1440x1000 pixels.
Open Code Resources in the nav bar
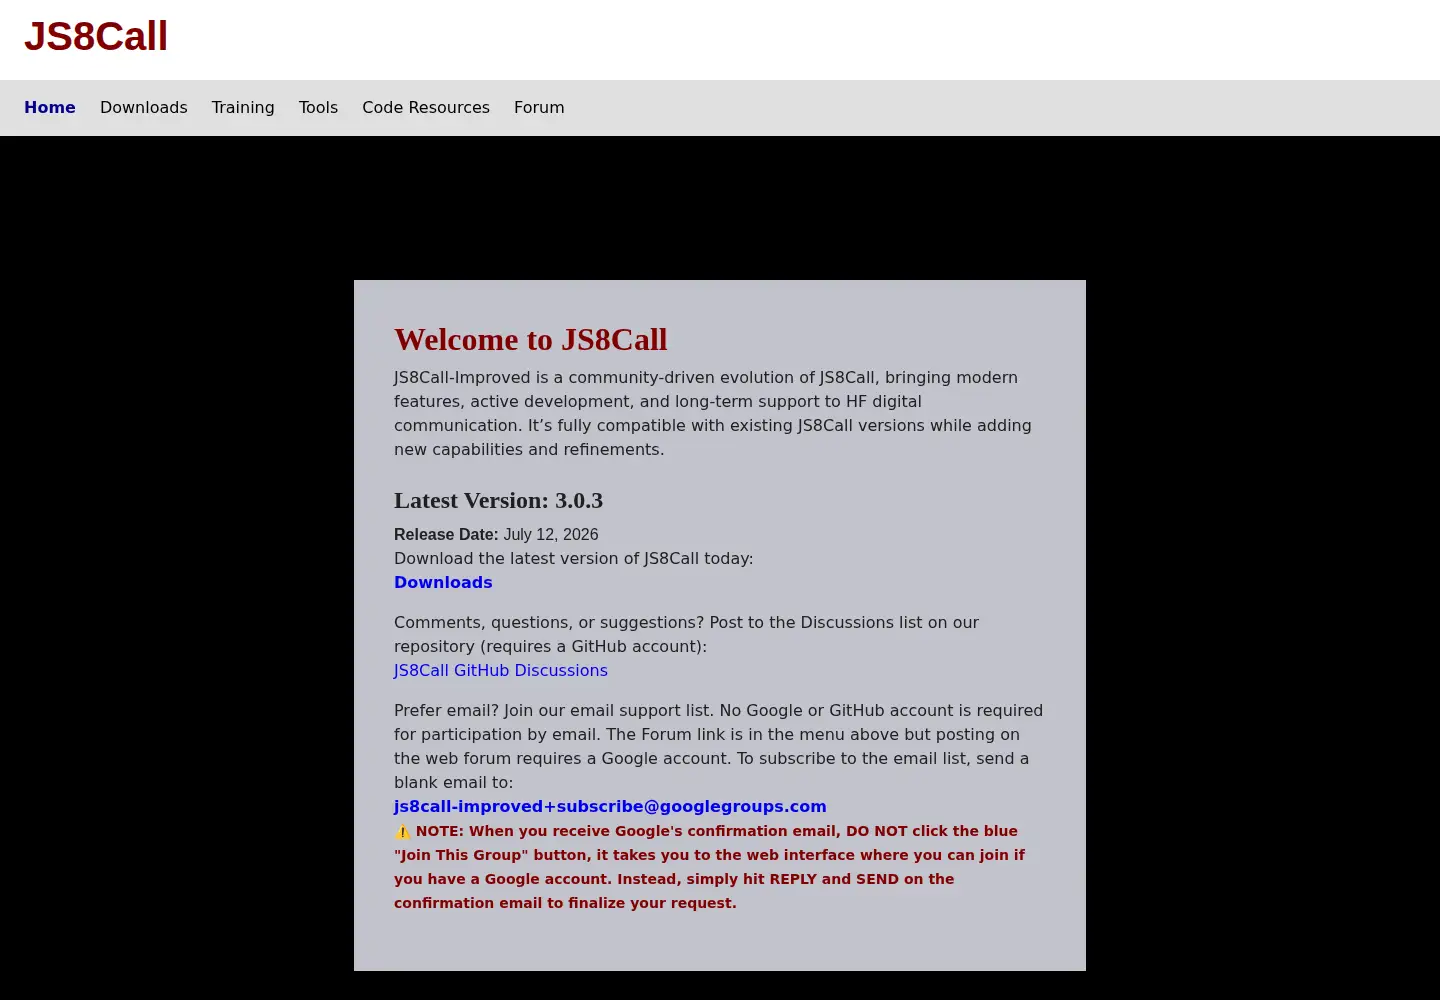(426, 107)
